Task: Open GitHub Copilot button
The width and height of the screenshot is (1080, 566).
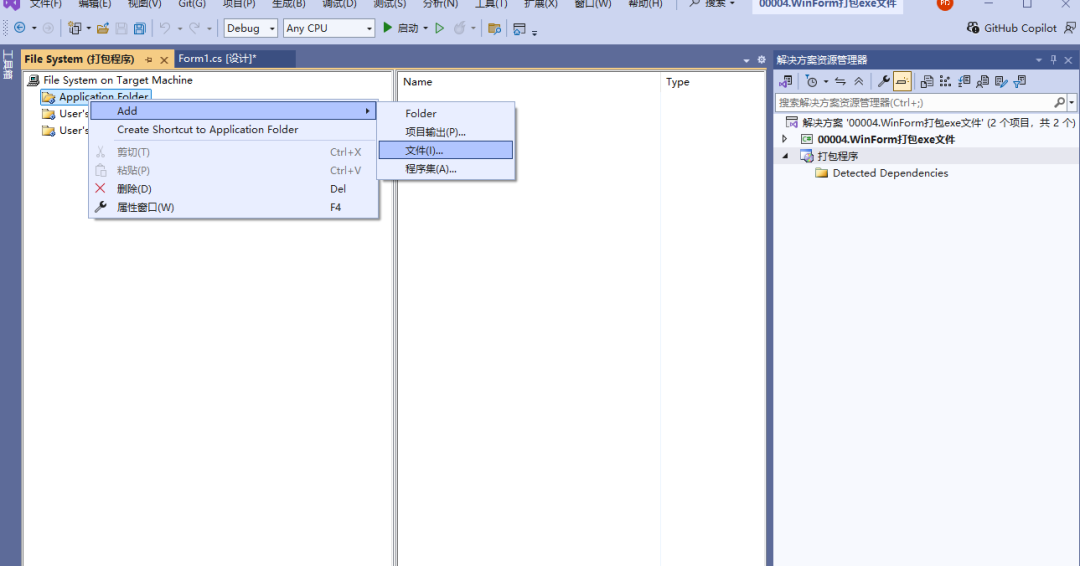Action: [1011, 28]
